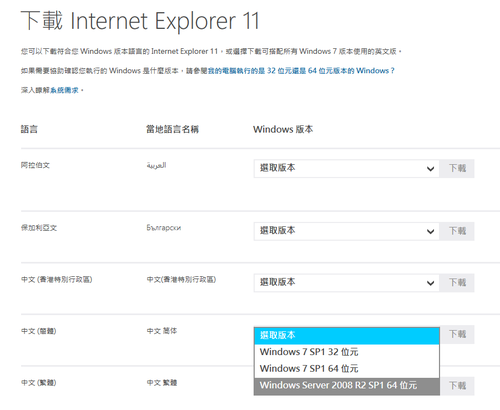Image resolution: width=500 pixels, height=410 pixels.
Task: Click the dropdown arrow in the Bulgarian row
Action: coord(430,232)
